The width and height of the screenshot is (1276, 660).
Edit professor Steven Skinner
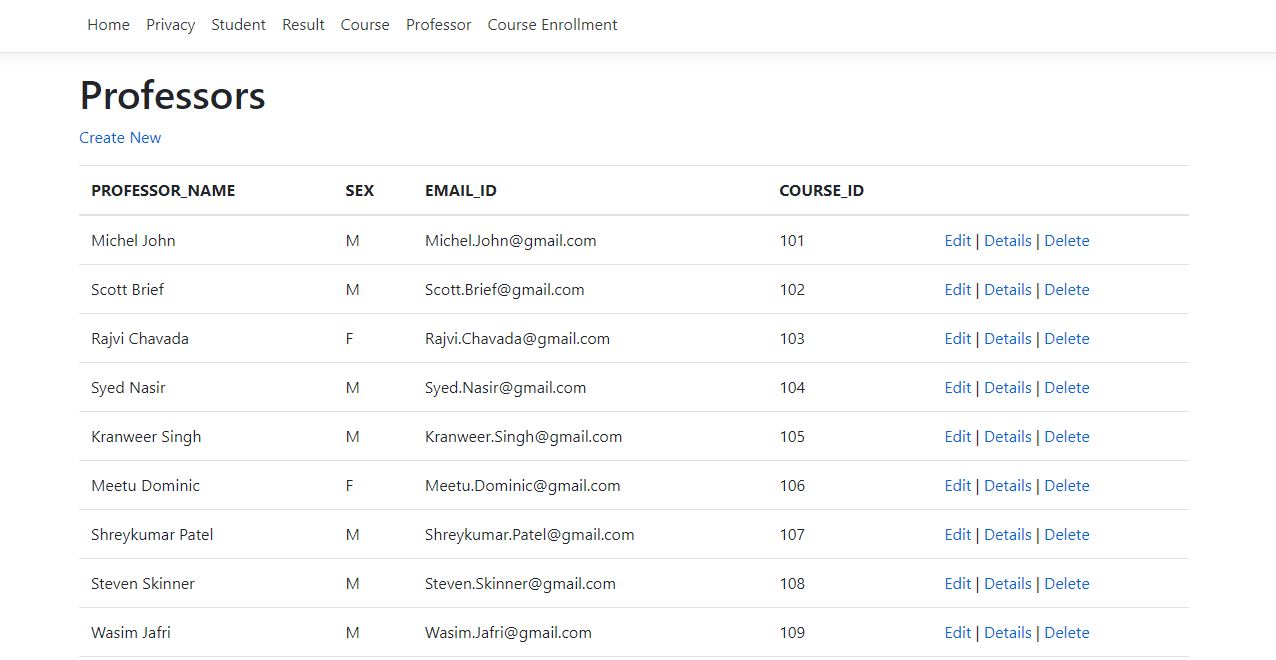957,583
